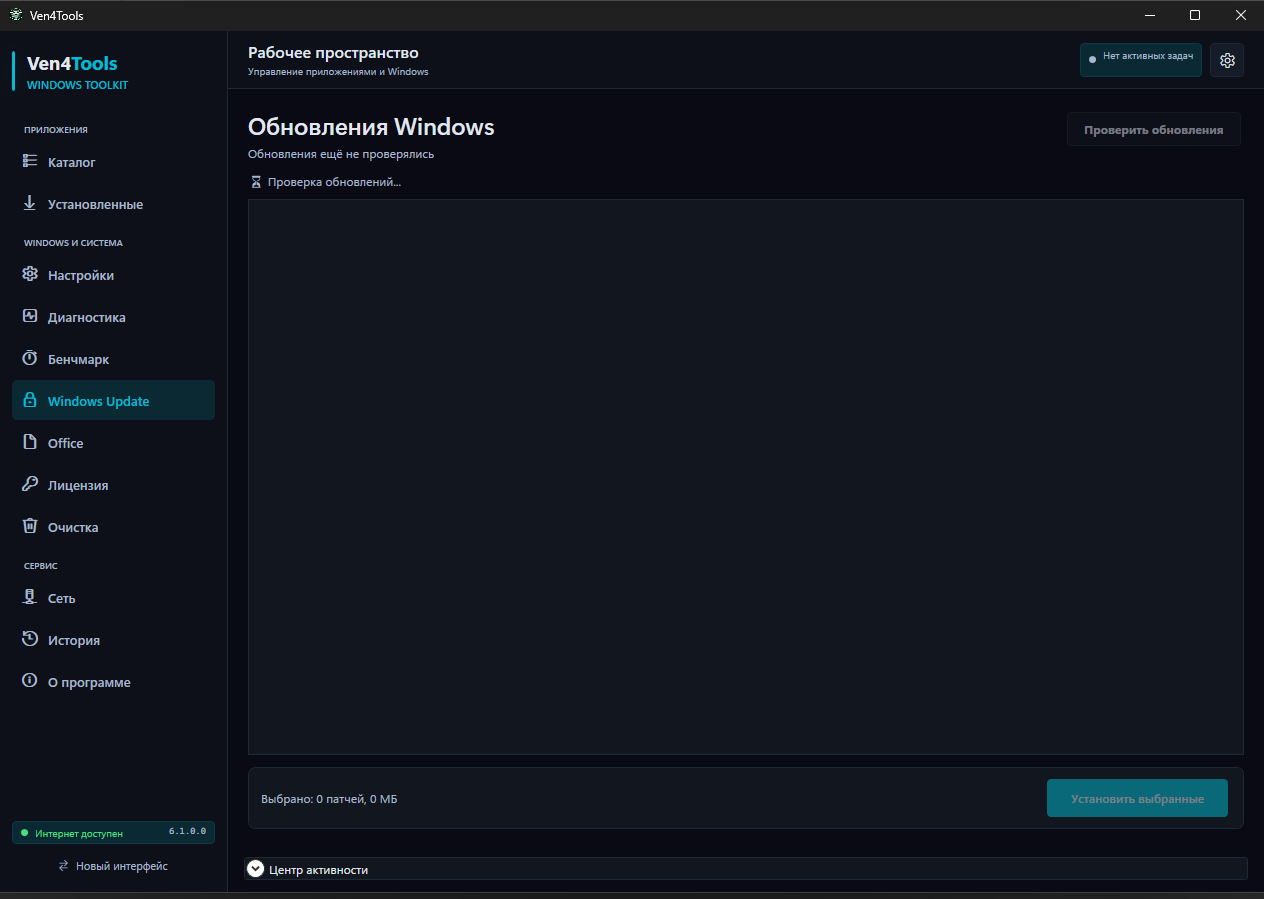Open settings via top-right gear icon

tap(1227, 60)
